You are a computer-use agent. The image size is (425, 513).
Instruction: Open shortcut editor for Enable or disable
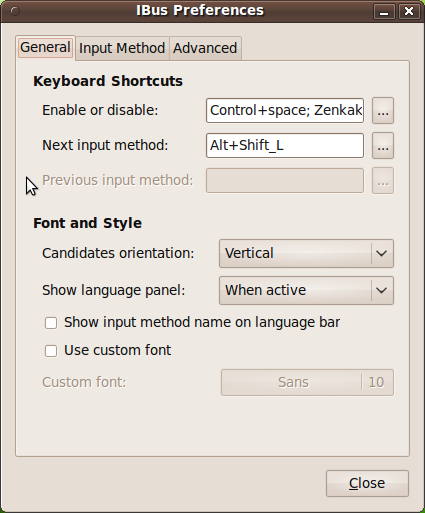(383, 111)
